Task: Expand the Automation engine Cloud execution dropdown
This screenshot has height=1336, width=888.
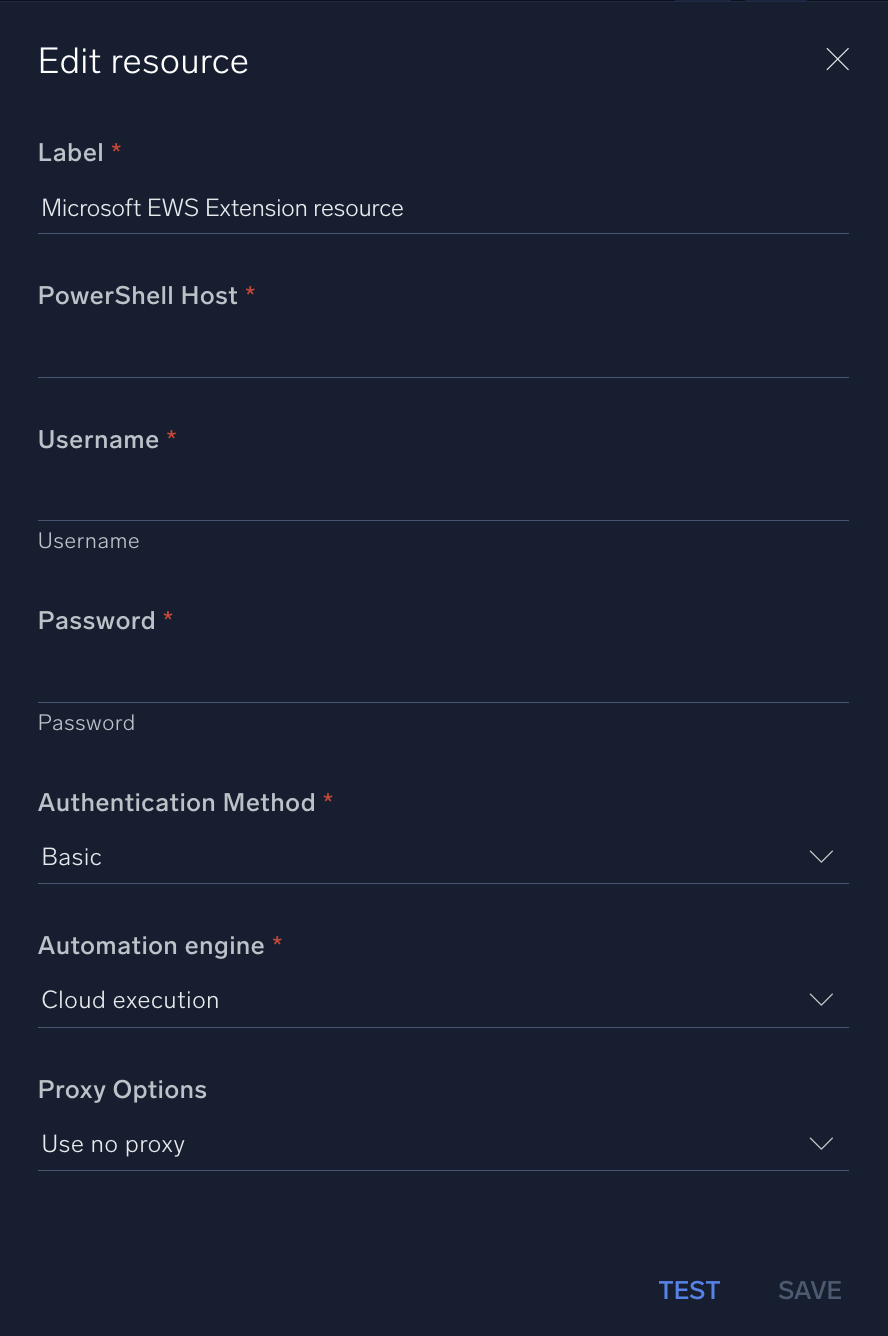Action: coord(443,1000)
